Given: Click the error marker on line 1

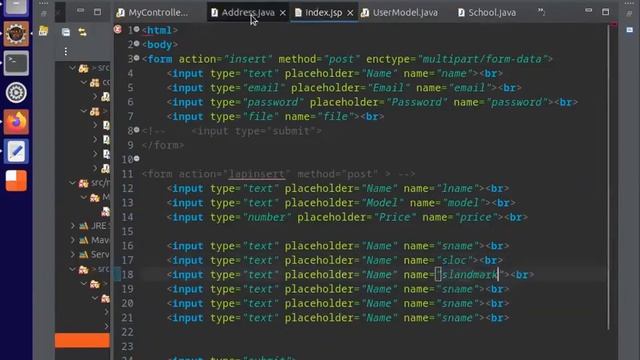Looking at the screenshot, I should (118, 29).
